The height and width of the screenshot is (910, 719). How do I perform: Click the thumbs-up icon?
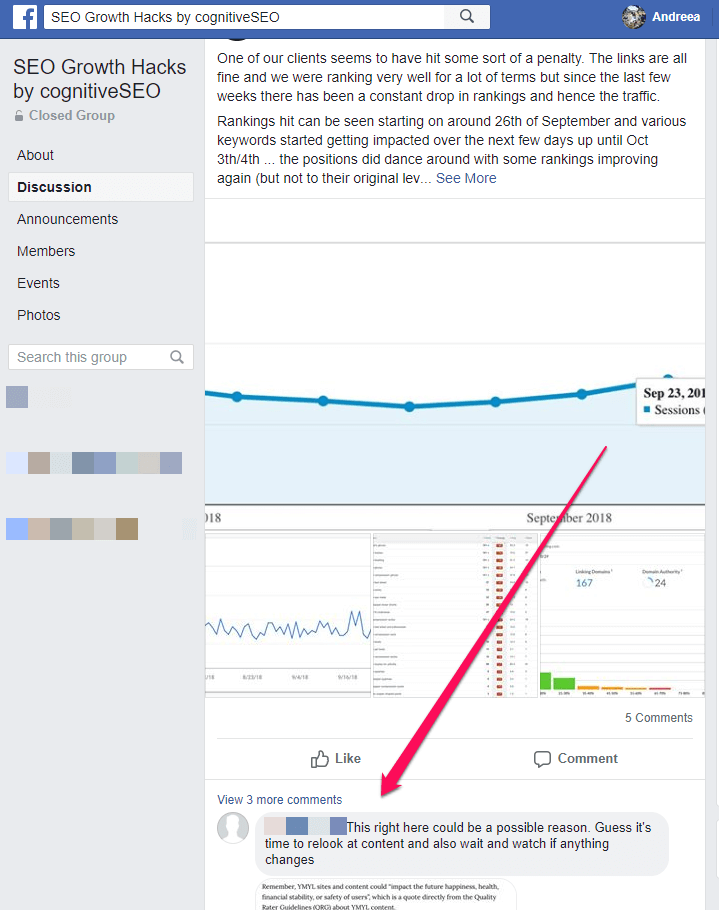click(x=319, y=759)
